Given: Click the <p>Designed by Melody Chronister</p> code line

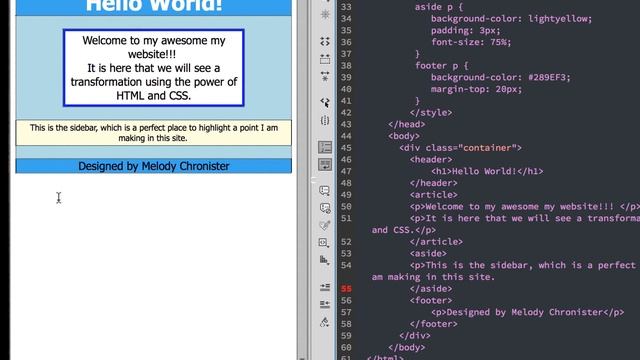Looking at the screenshot, I should (527, 312).
